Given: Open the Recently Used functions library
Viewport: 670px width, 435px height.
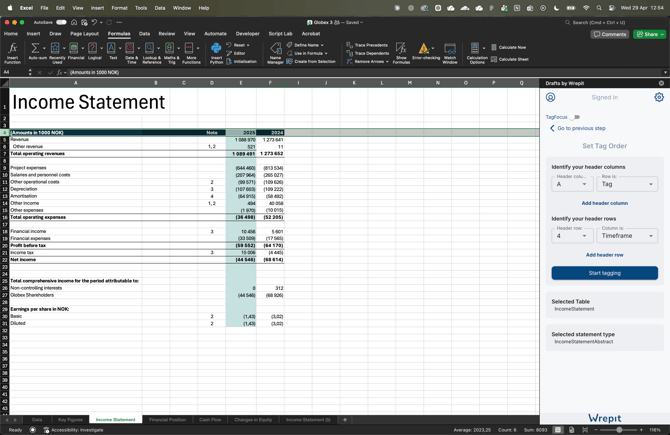Looking at the screenshot, I should (x=57, y=53).
